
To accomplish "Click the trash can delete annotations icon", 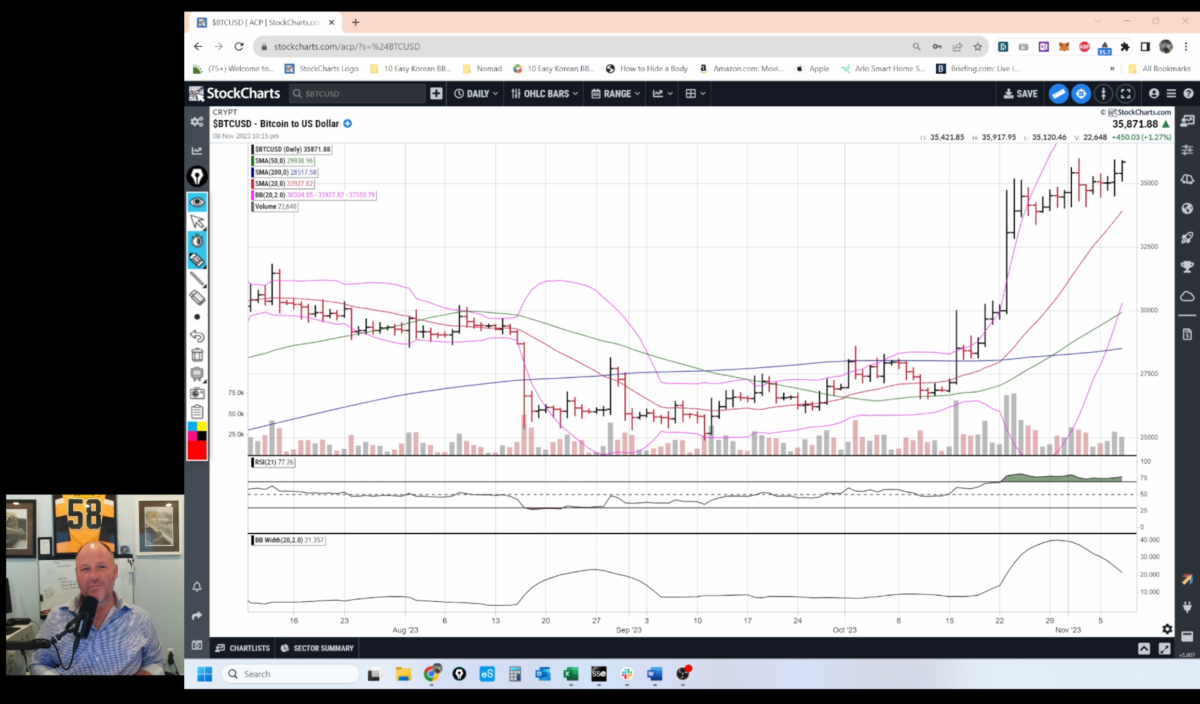I will coord(197,355).
